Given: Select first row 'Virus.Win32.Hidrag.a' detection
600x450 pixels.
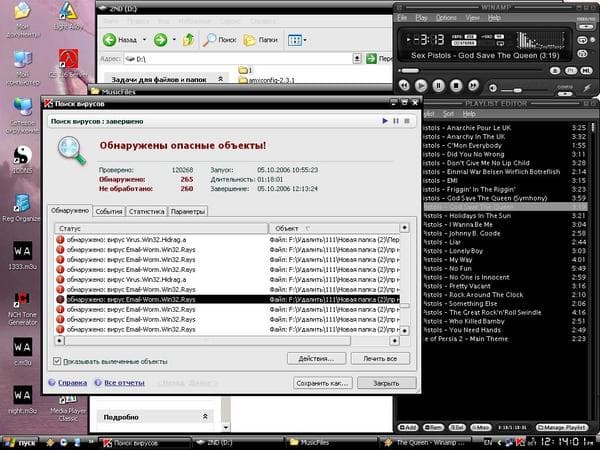Looking at the screenshot, I should click(x=227, y=240).
